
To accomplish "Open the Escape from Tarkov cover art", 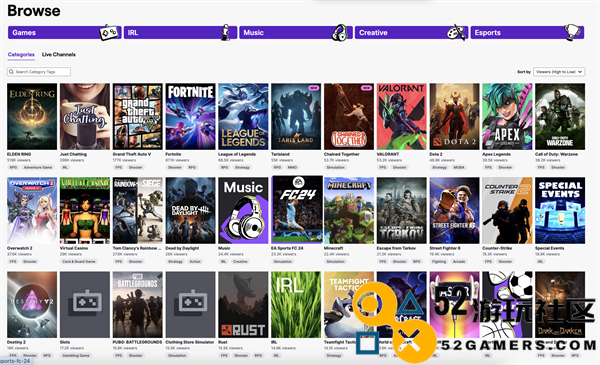I will [402, 210].
